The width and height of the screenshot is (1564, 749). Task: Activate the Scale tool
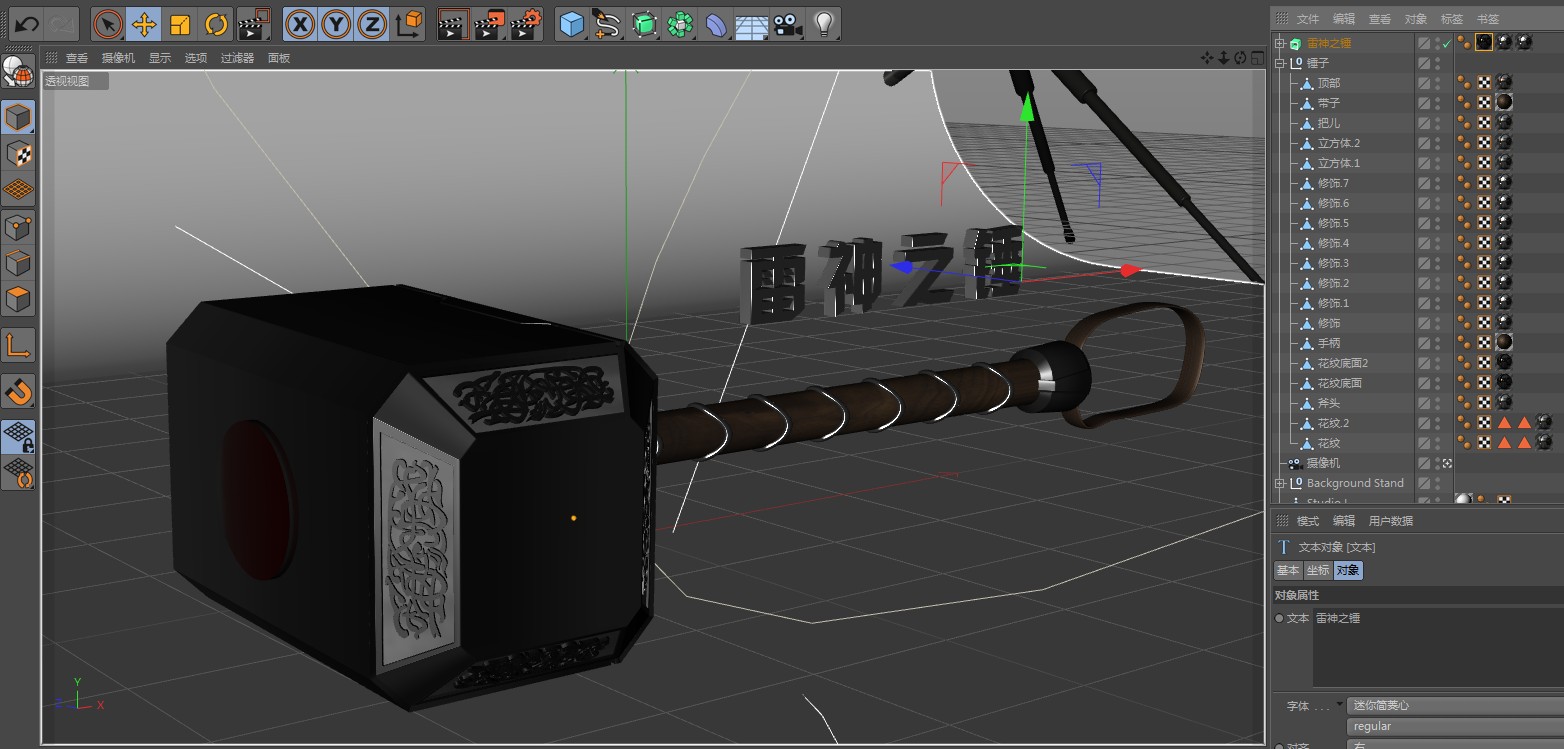click(180, 23)
